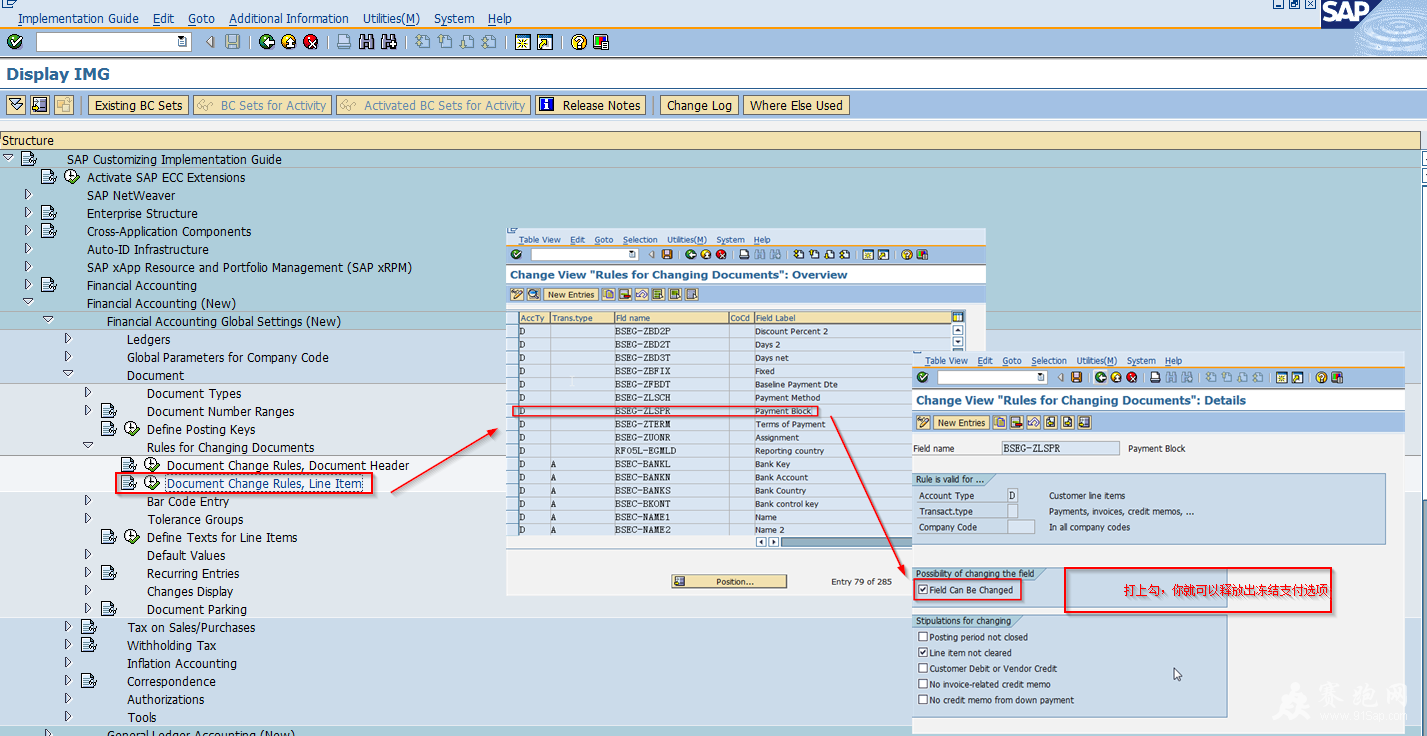Click the Change Log button

[699, 105]
